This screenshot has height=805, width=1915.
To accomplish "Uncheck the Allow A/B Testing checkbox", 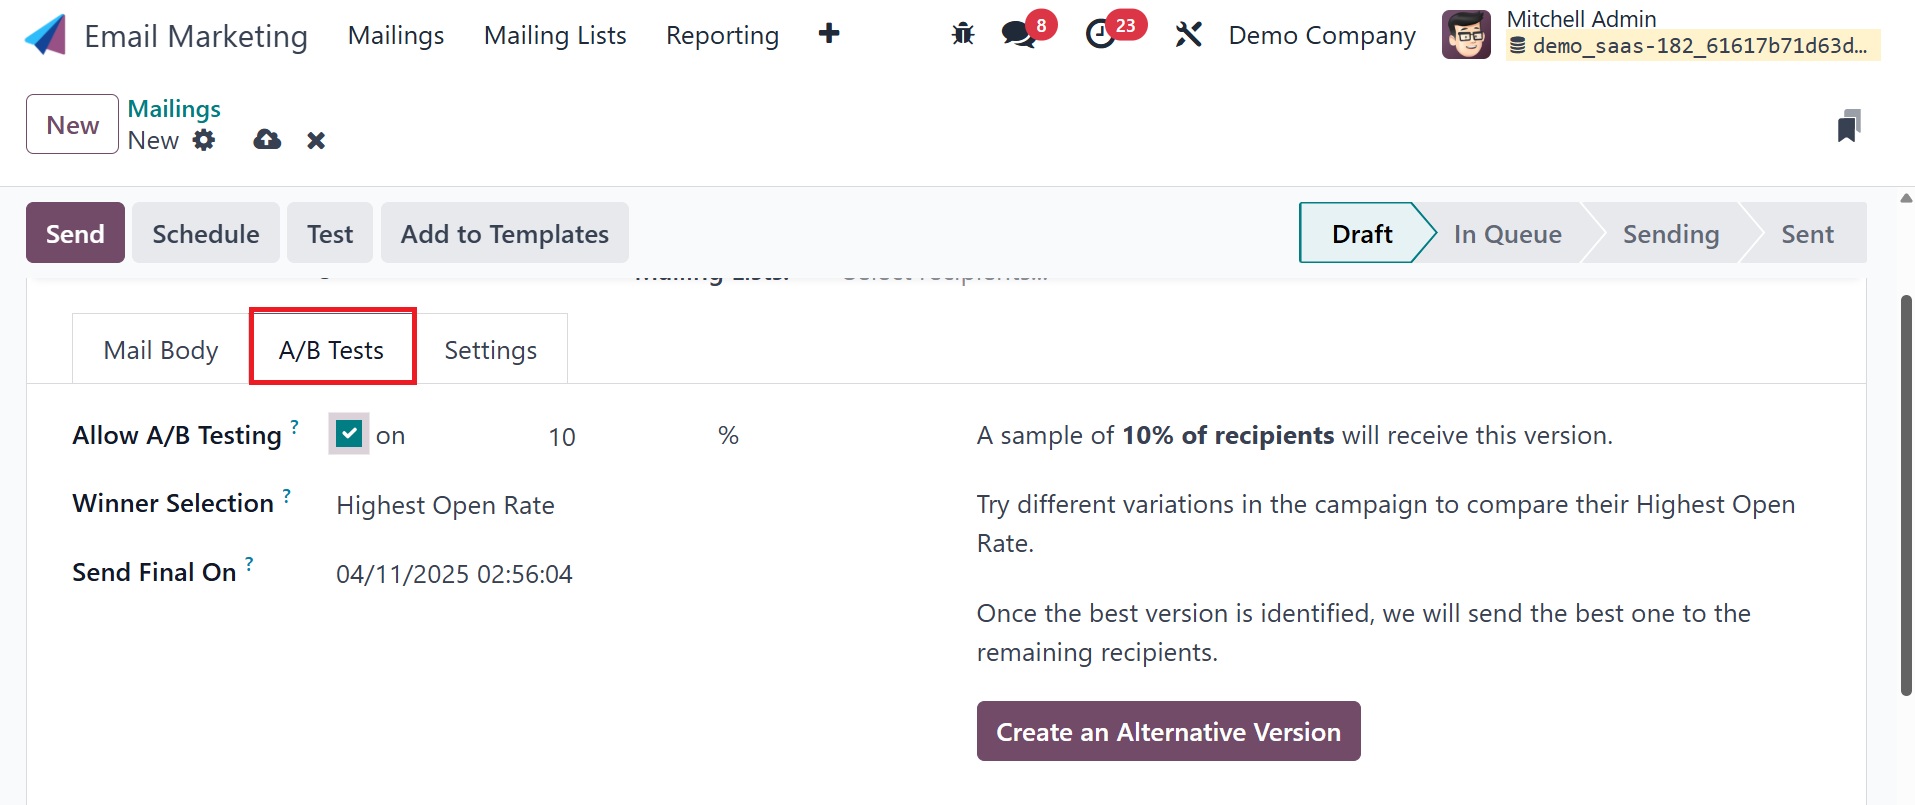I will tap(349, 434).
